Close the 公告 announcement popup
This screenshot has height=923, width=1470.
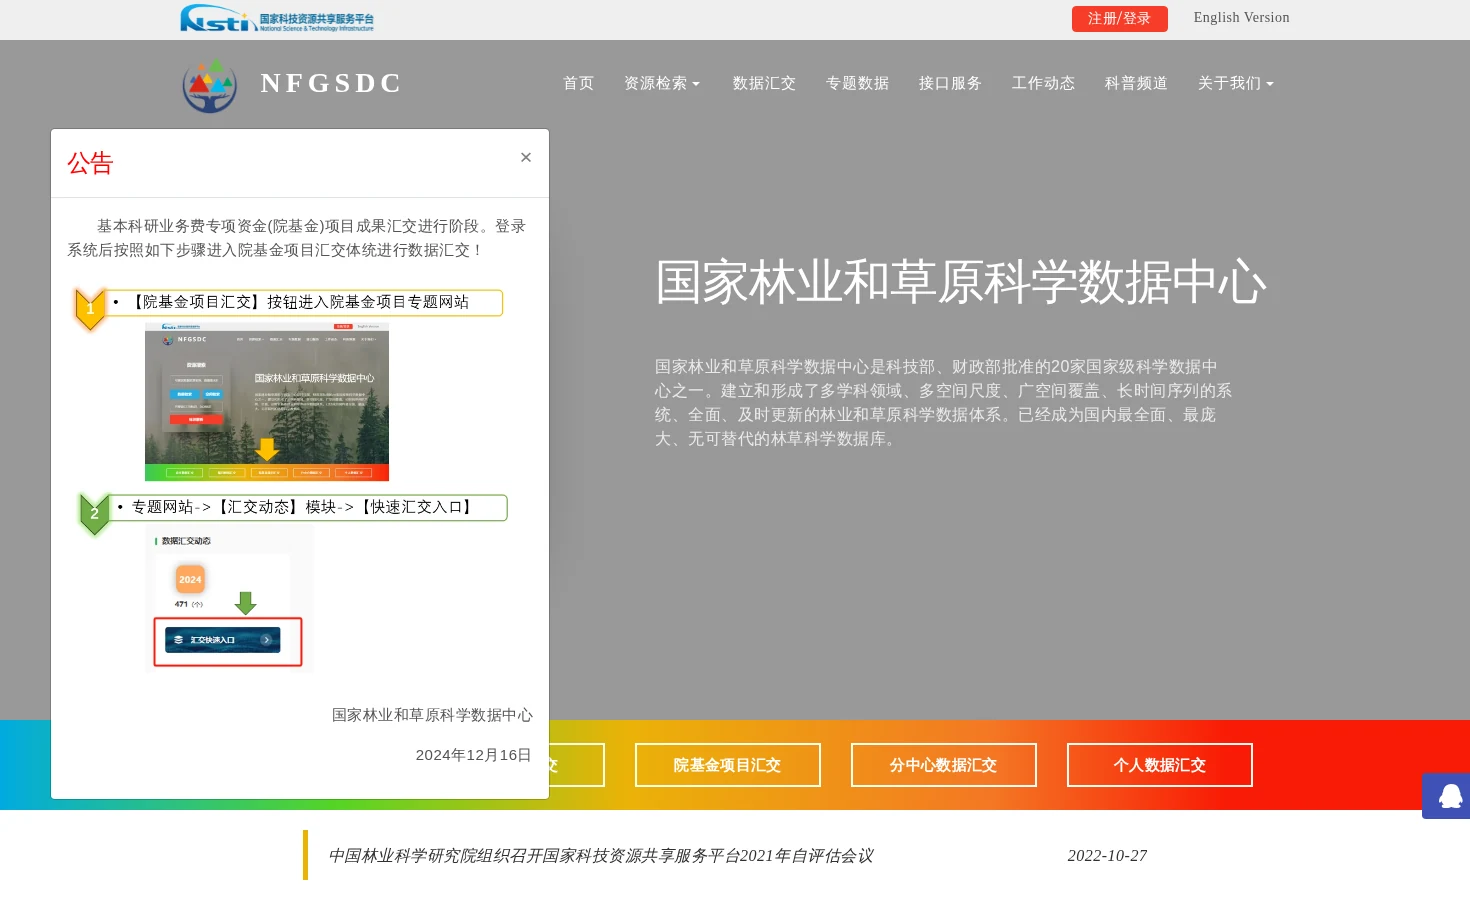526,157
